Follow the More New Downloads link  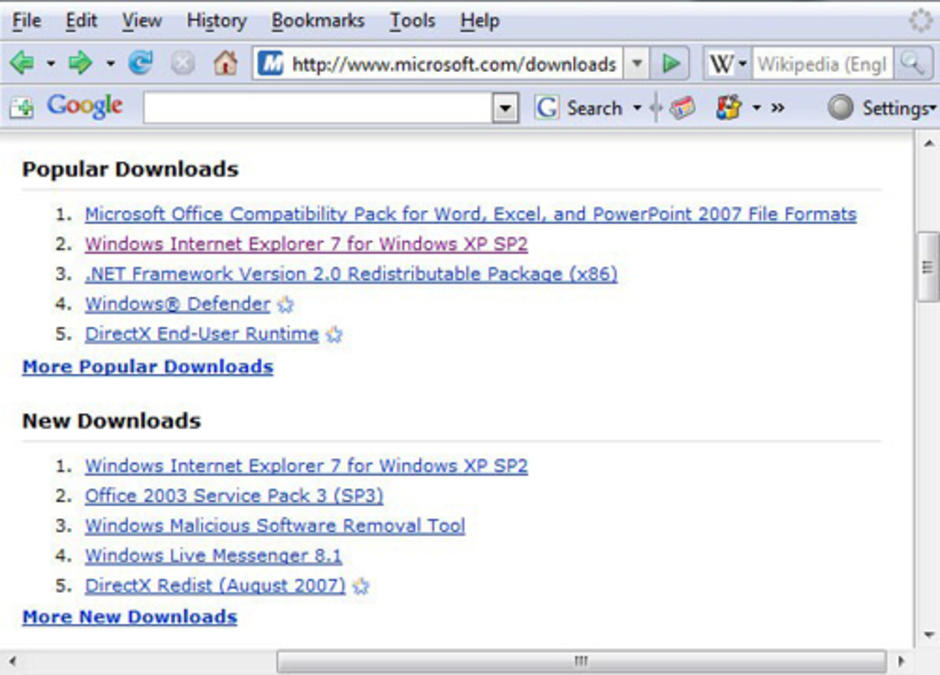[x=129, y=617]
